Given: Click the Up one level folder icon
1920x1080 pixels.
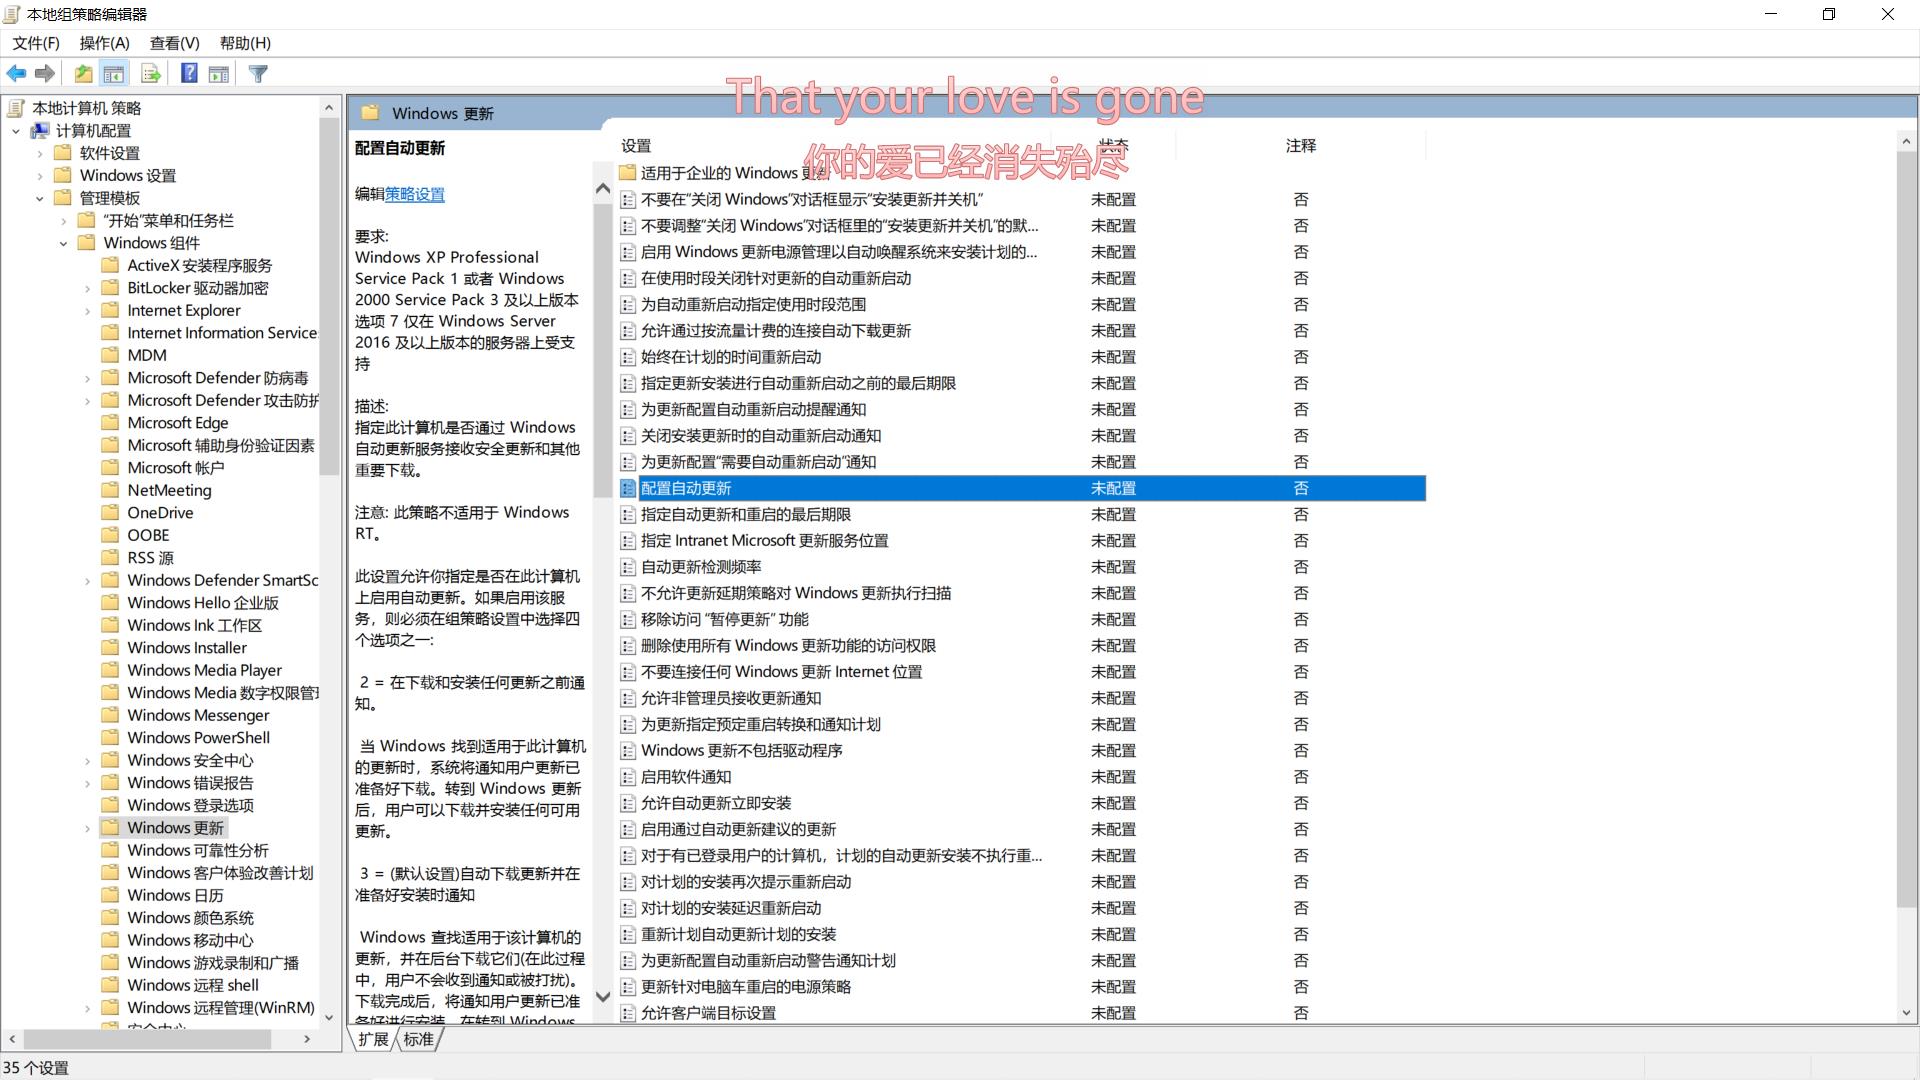Looking at the screenshot, I should [x=84, y=74].
